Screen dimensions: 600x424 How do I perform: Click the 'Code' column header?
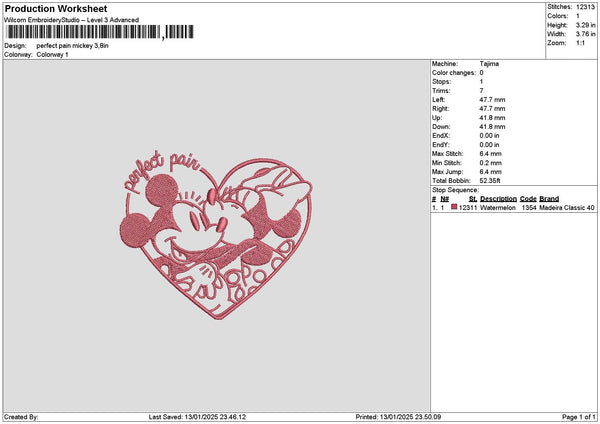point(528,199)
